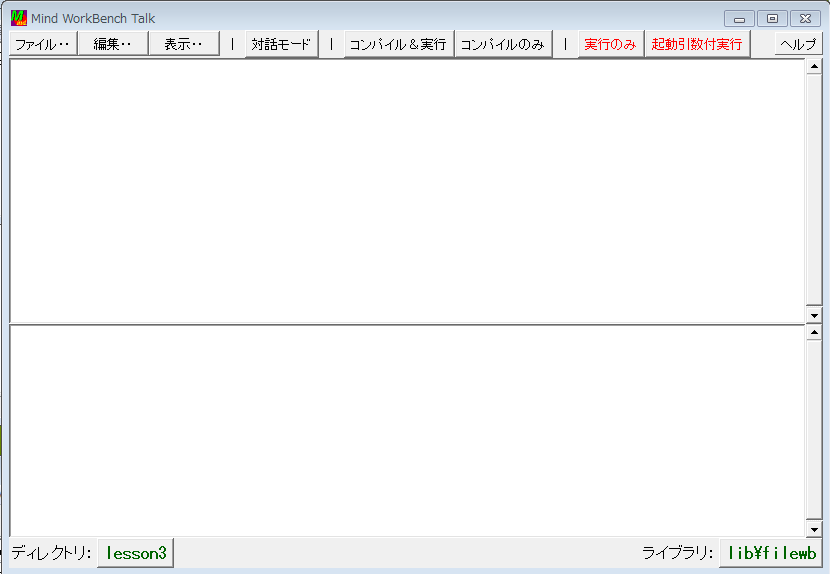Click the Mind WorkBench app icon
830x574 pixels.
point(19,17)
